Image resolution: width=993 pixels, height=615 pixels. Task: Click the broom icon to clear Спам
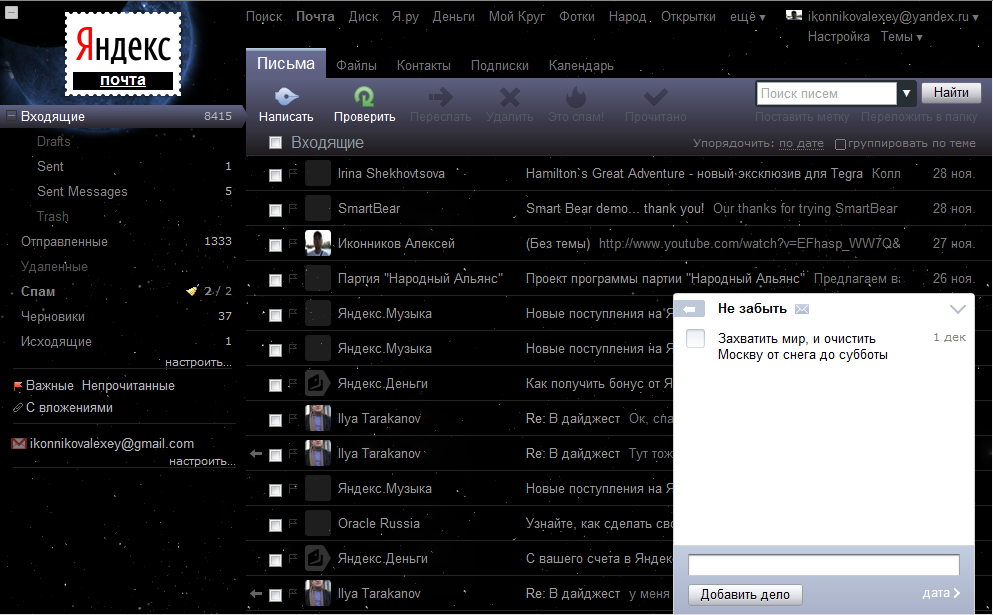click(x=191, y=291)
